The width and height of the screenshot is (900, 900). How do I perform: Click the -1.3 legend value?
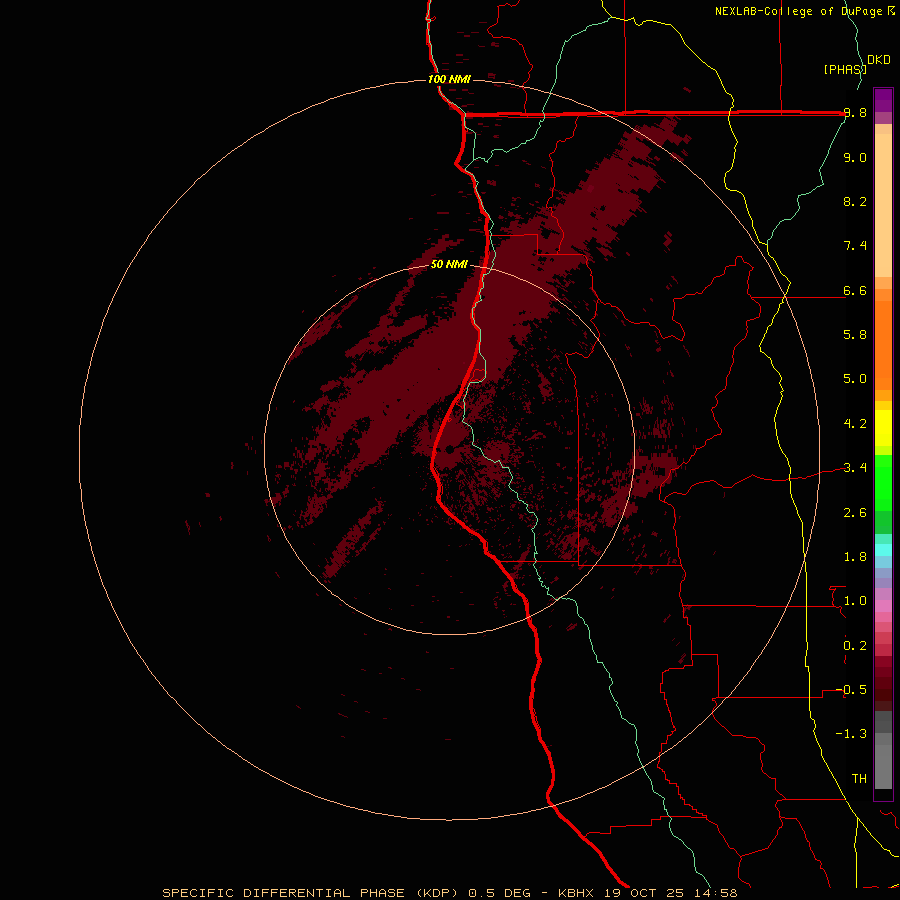(x=851, y=734)
